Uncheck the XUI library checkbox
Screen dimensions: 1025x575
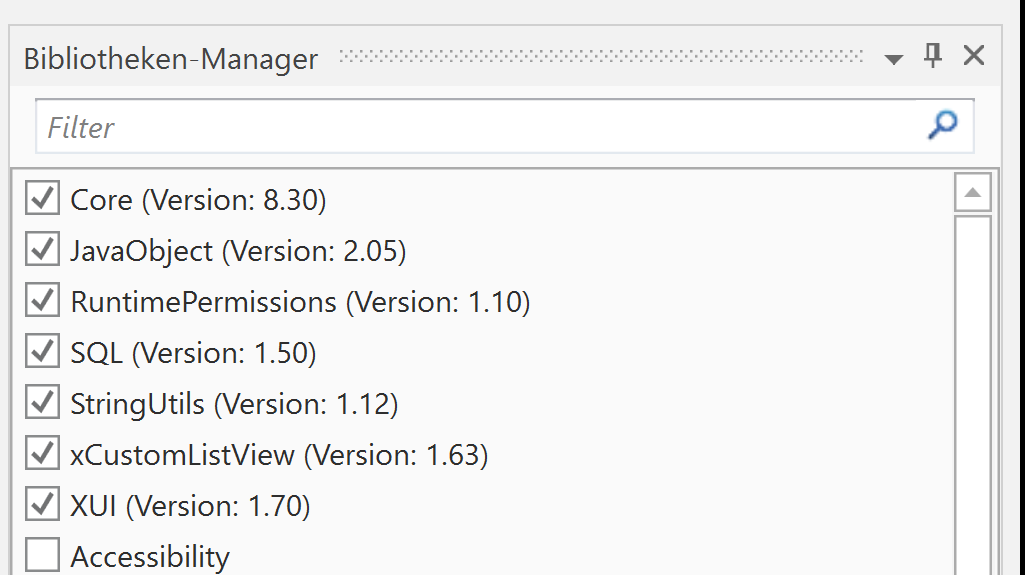pyautogui.click(x=42, y=505)
